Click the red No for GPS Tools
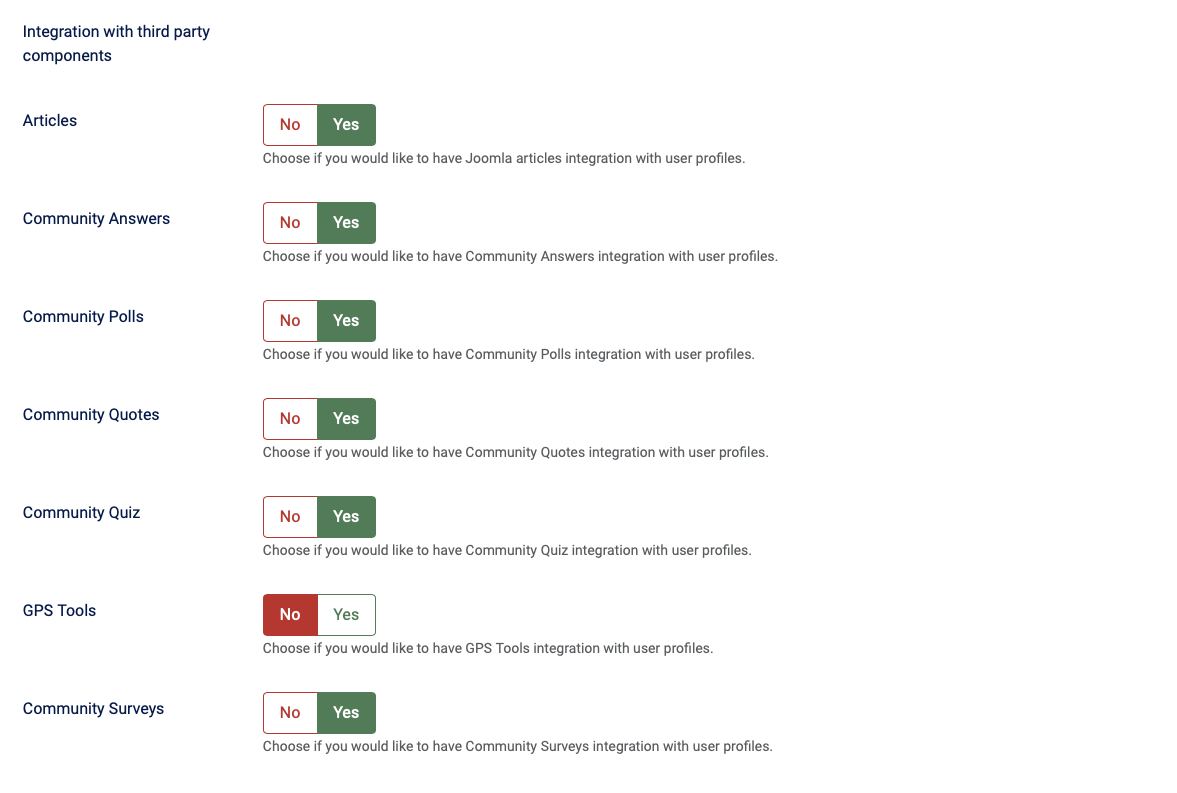The image size is (1177, 793). tap(290, 615)
